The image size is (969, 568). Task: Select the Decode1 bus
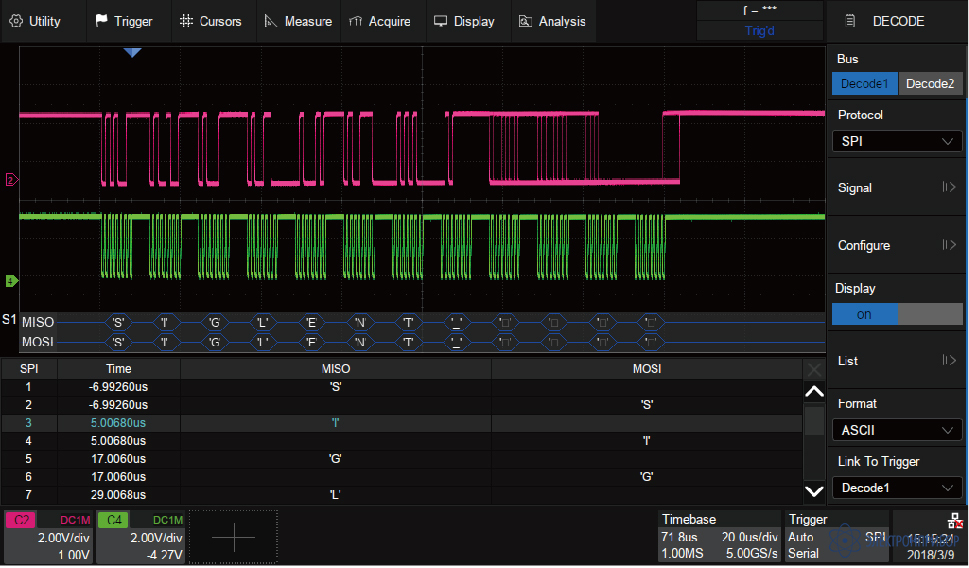(x=865, y=84)
